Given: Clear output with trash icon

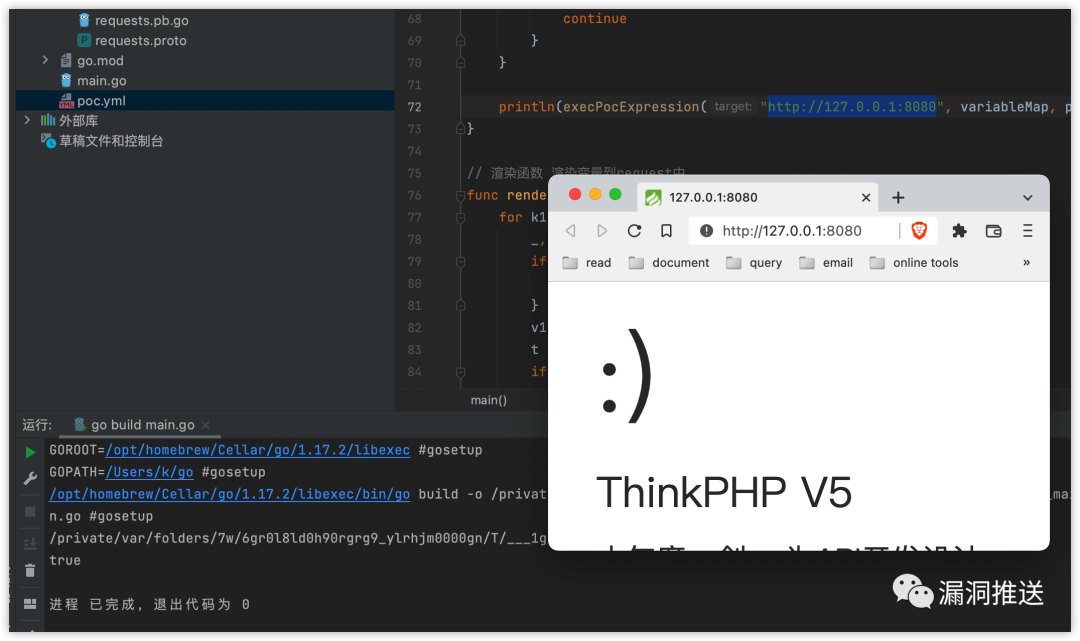Looking at the screenshot, I should [30, 571].
